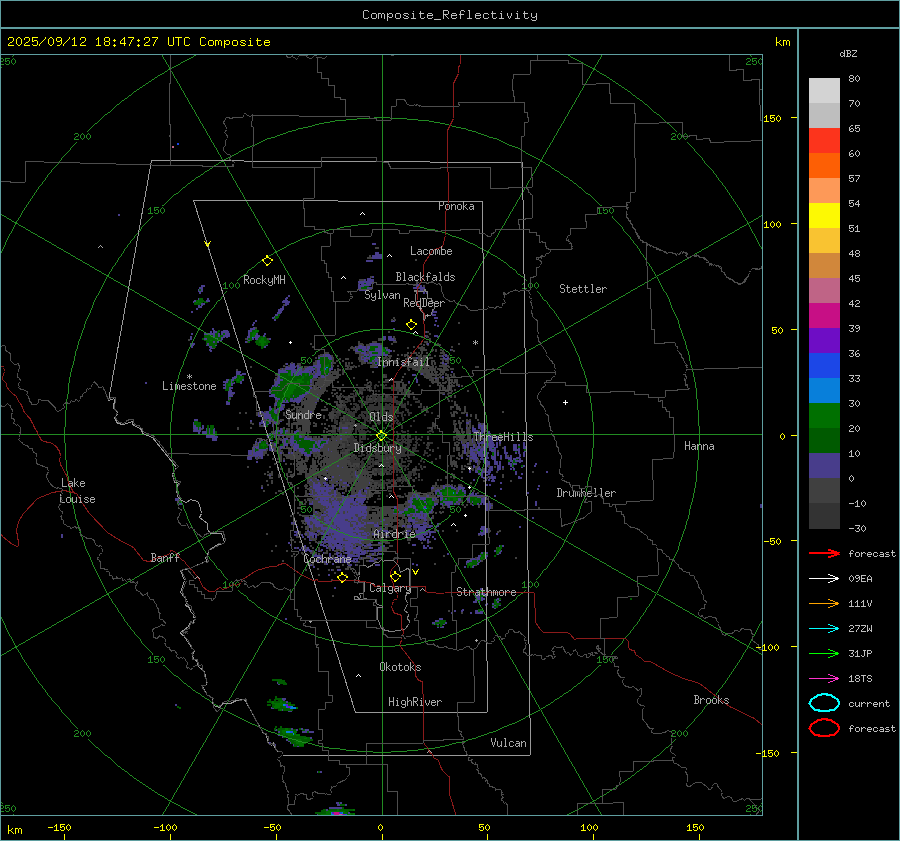The width and height of the screenshot is (900, 841).
Task: Click the Strathmore city label
Action: (486, 592)
